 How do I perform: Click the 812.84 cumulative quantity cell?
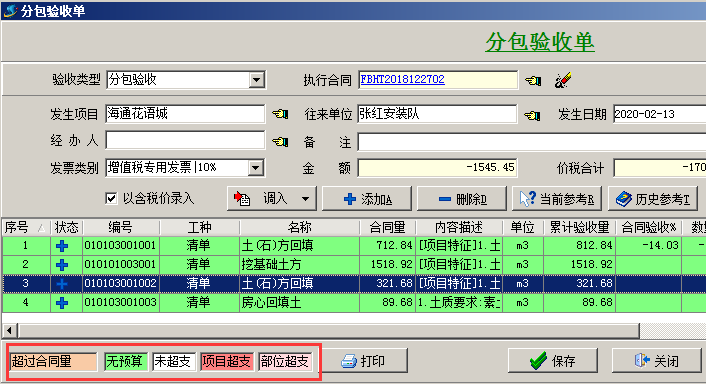tap(579, 246)
